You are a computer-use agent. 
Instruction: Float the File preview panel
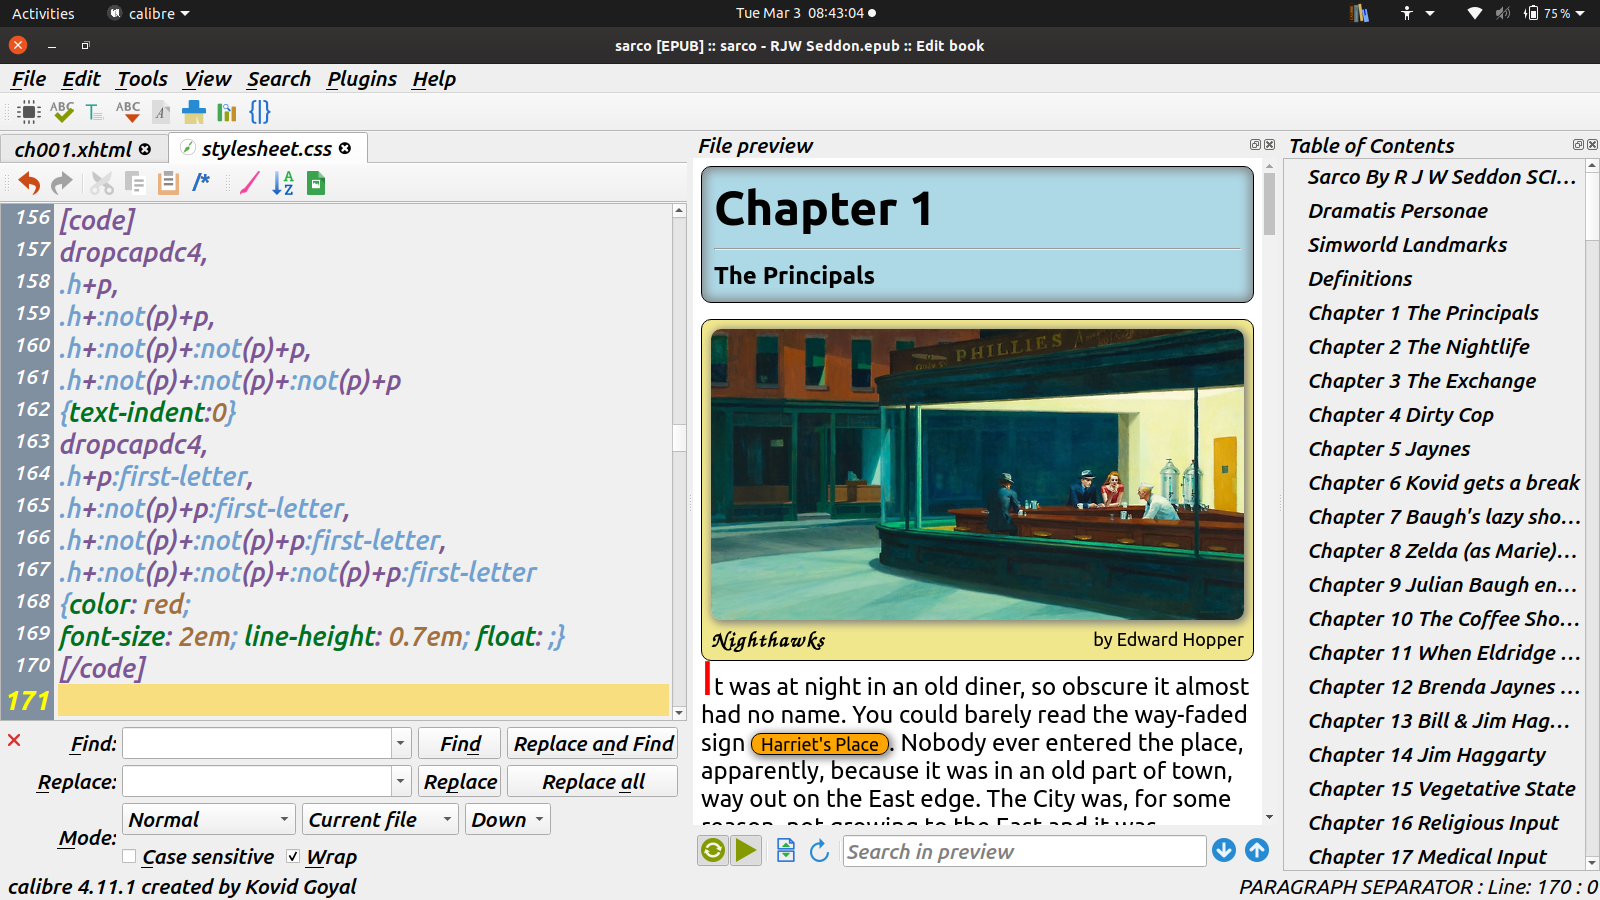coord(1255,145)
